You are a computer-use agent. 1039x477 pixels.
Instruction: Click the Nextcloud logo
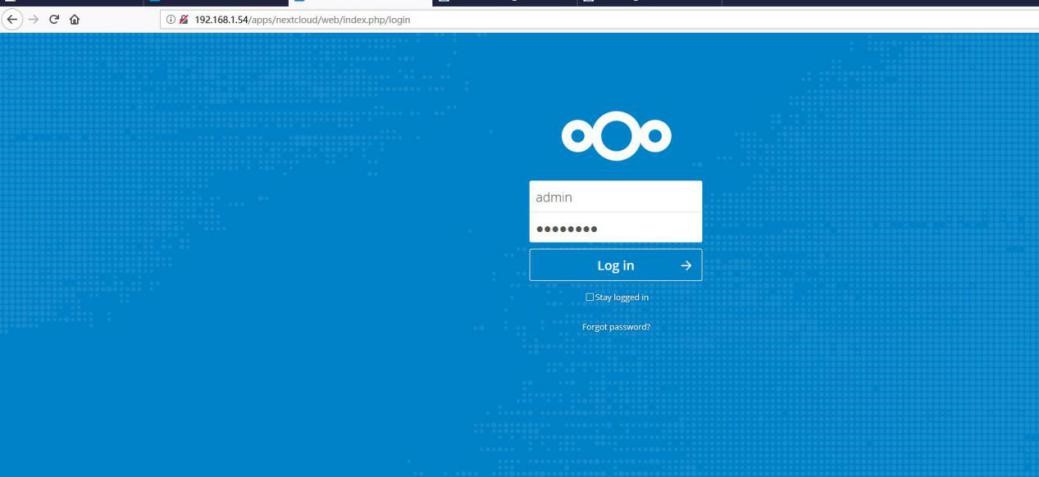[616, 136]
